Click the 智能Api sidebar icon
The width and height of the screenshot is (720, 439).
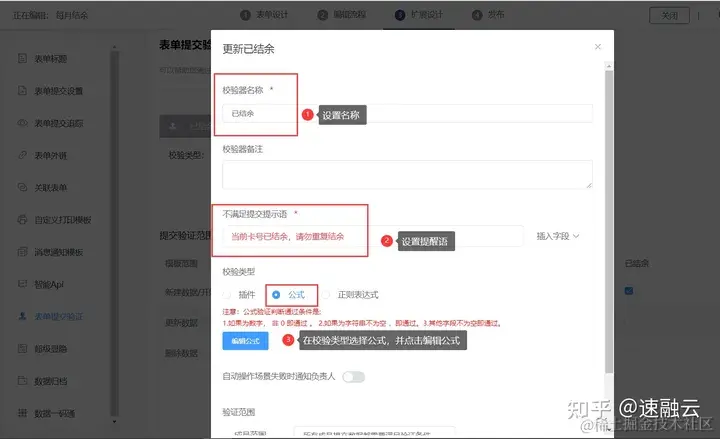click(22, 284)
